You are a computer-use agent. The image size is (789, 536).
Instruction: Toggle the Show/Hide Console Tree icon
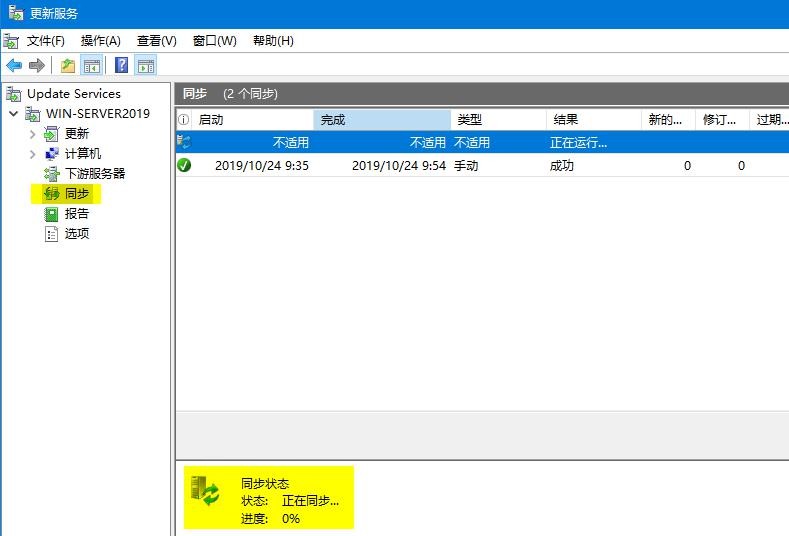click(x=92, y=66)
